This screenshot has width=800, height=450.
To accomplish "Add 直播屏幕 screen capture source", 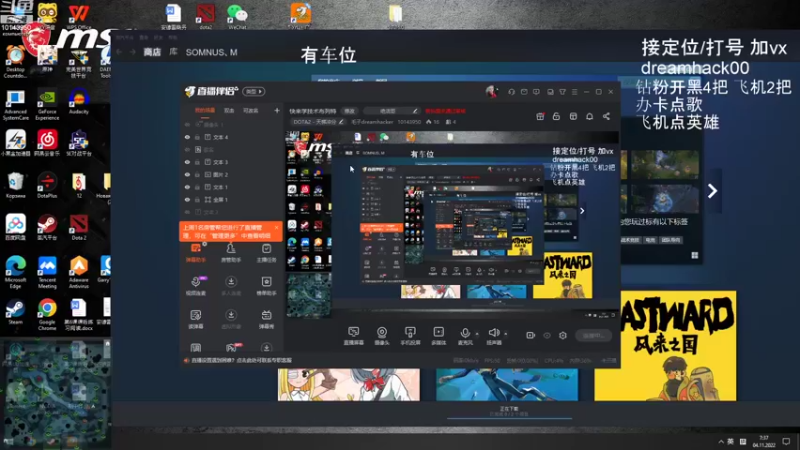I will 354,336.
